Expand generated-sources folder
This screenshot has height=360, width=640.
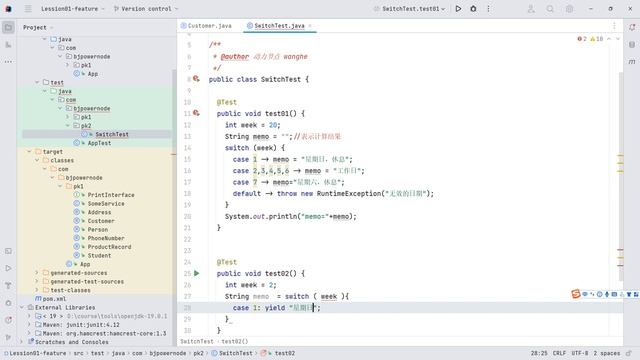coord(37,273)
